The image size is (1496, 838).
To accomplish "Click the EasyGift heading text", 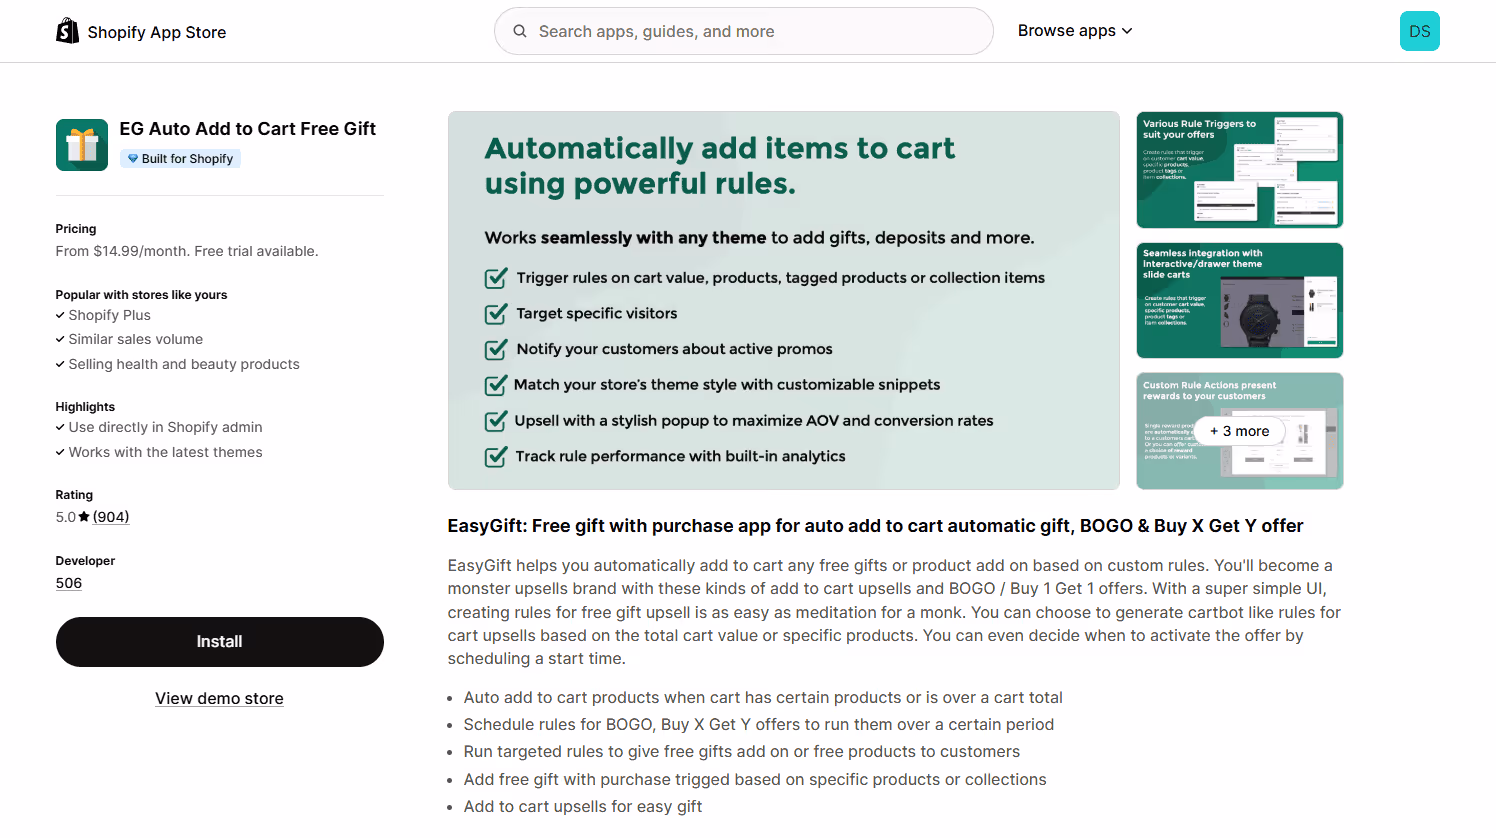I will pyautogui.click(x=876, y=526).
